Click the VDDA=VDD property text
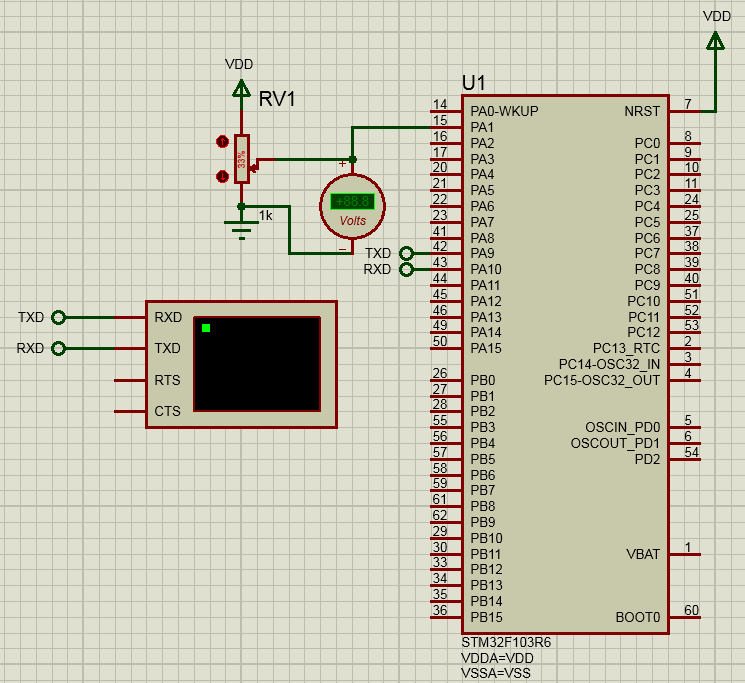Image resolution: width=745 pixels, height=683 pixels. 497,658
